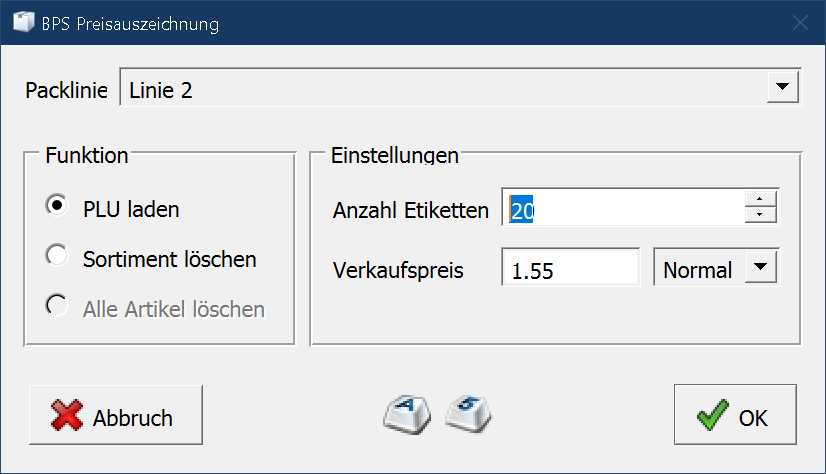Click the BPS Preisauszeichnung title bar text
The height and width of the screenshot is (474, 826).
[x=130, y=22]
